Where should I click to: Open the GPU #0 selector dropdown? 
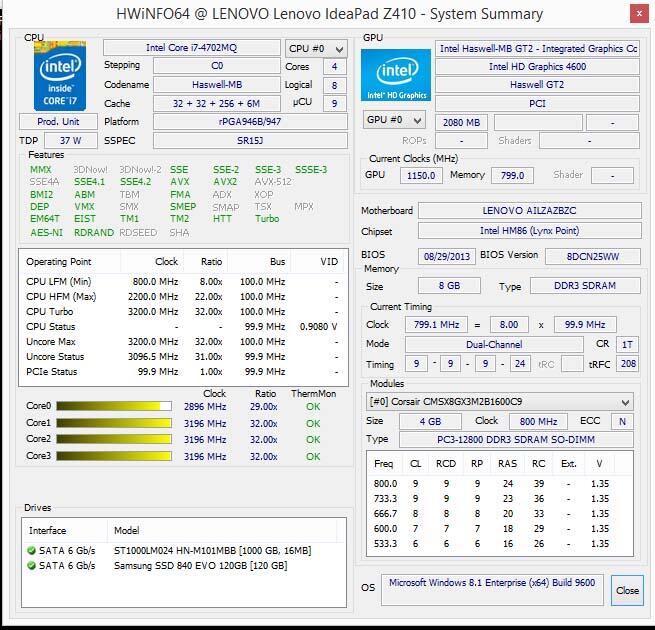pos(394,120)
